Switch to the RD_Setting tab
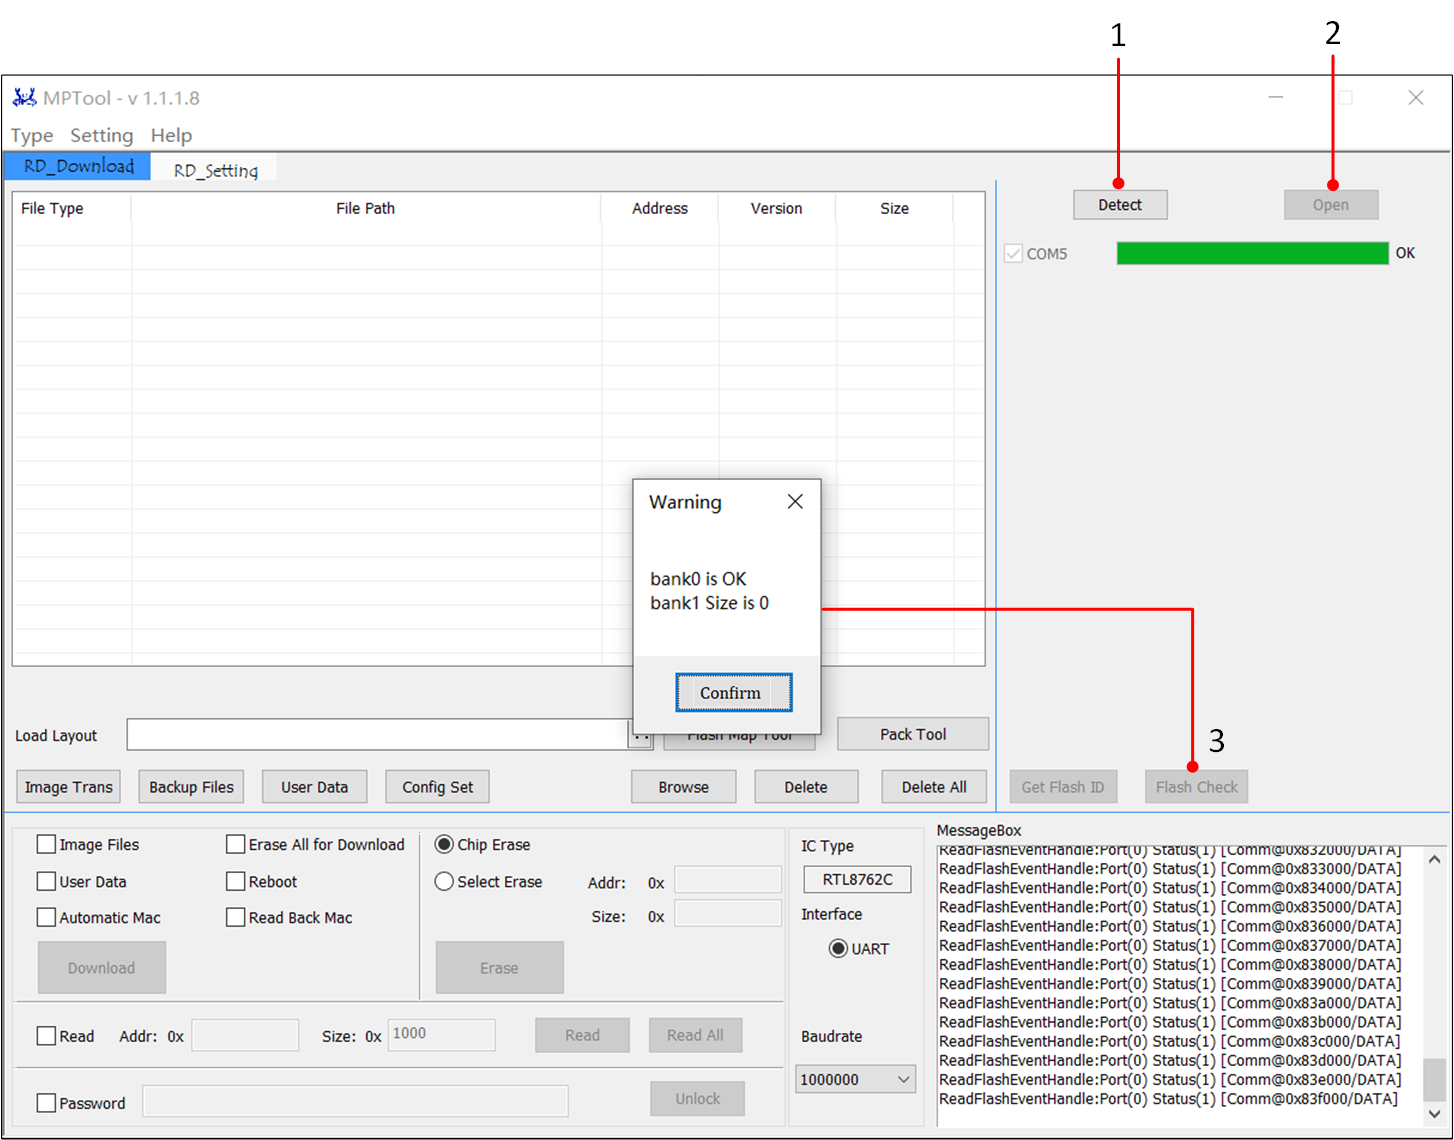The image size is (1454, 1140). click(215, 170)
